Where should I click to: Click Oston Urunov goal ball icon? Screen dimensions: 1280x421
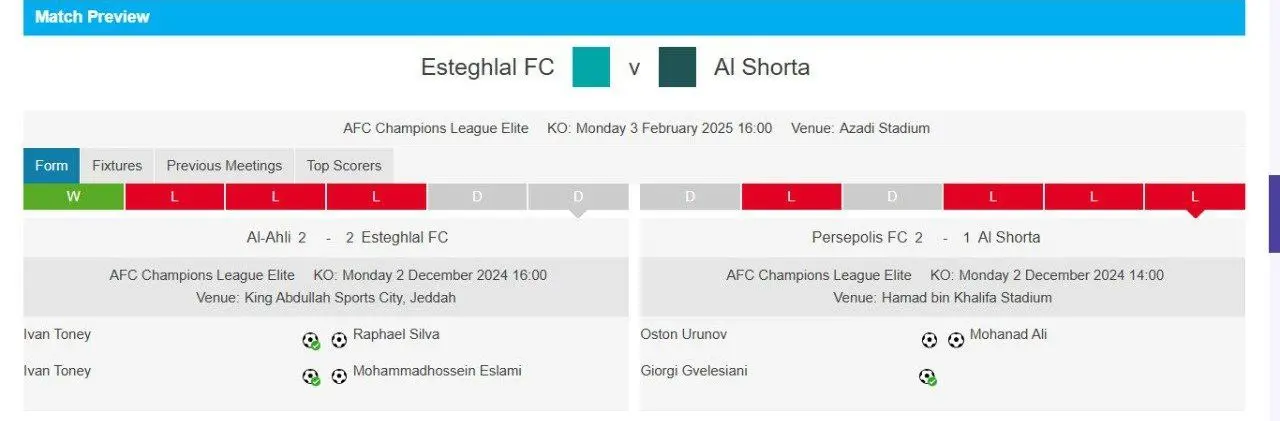click(x=929, y=340)
